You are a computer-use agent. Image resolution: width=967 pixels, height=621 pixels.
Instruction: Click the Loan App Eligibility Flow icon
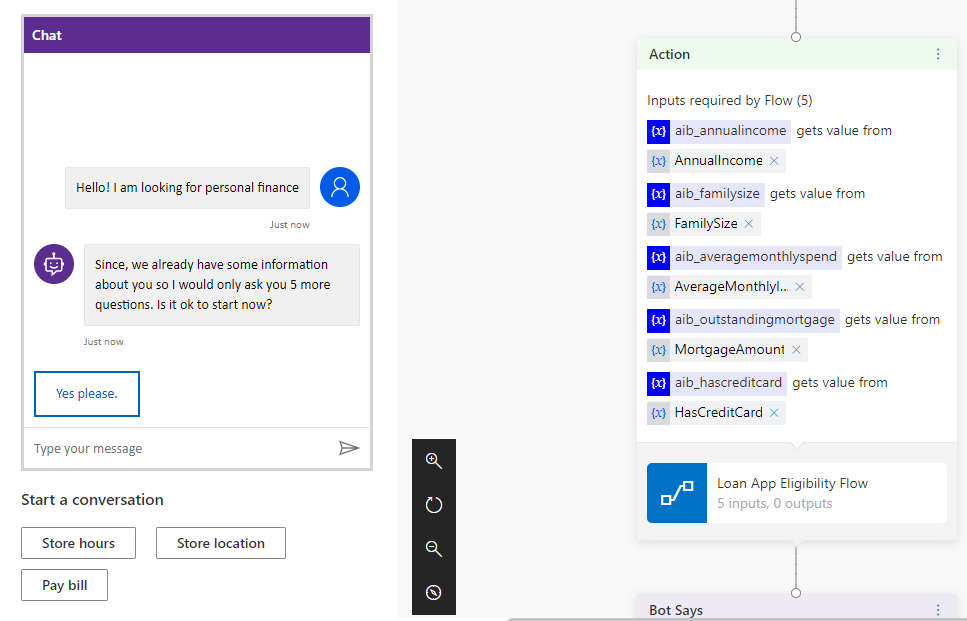click(x=675, y=493)
